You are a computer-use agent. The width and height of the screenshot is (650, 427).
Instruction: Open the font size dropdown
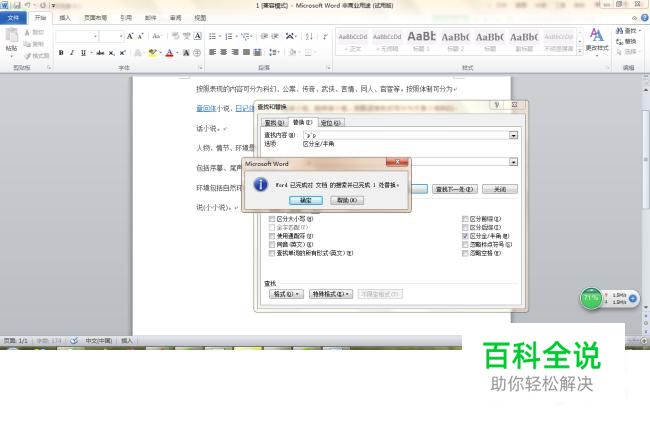121,36
